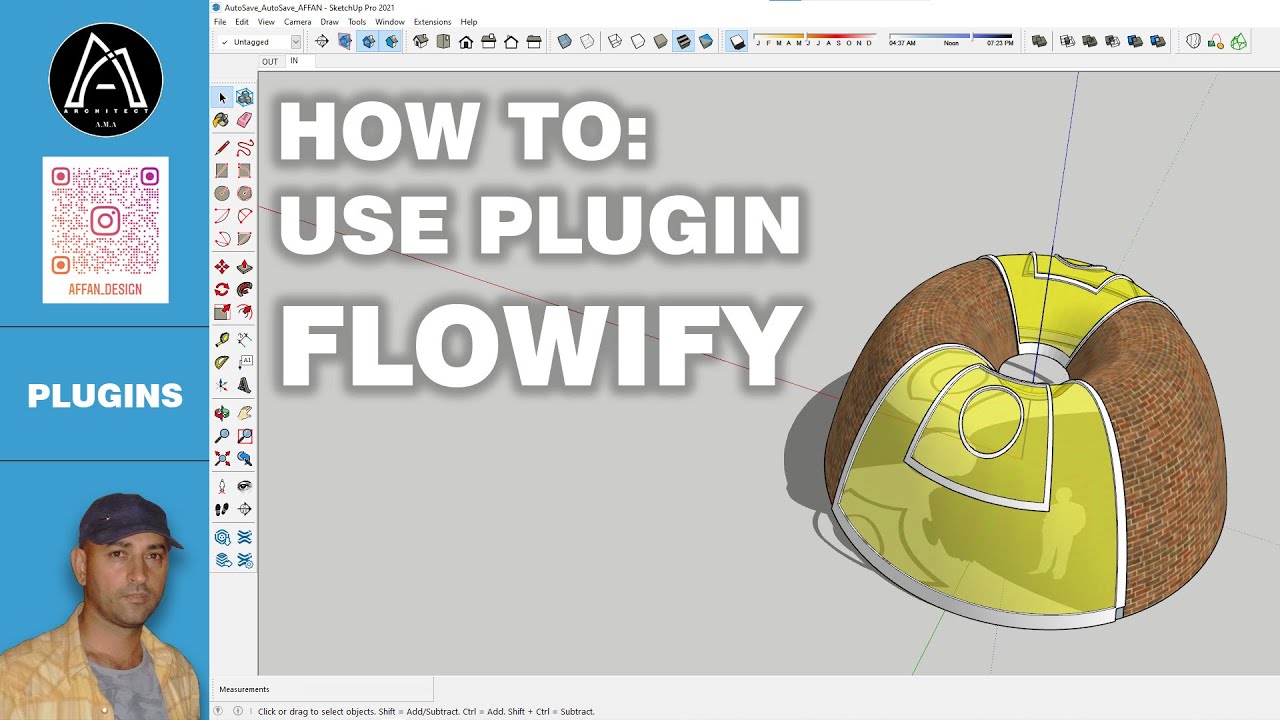Pick the Paint Bucket tool

pyautogui.click(x=222, y=120)
